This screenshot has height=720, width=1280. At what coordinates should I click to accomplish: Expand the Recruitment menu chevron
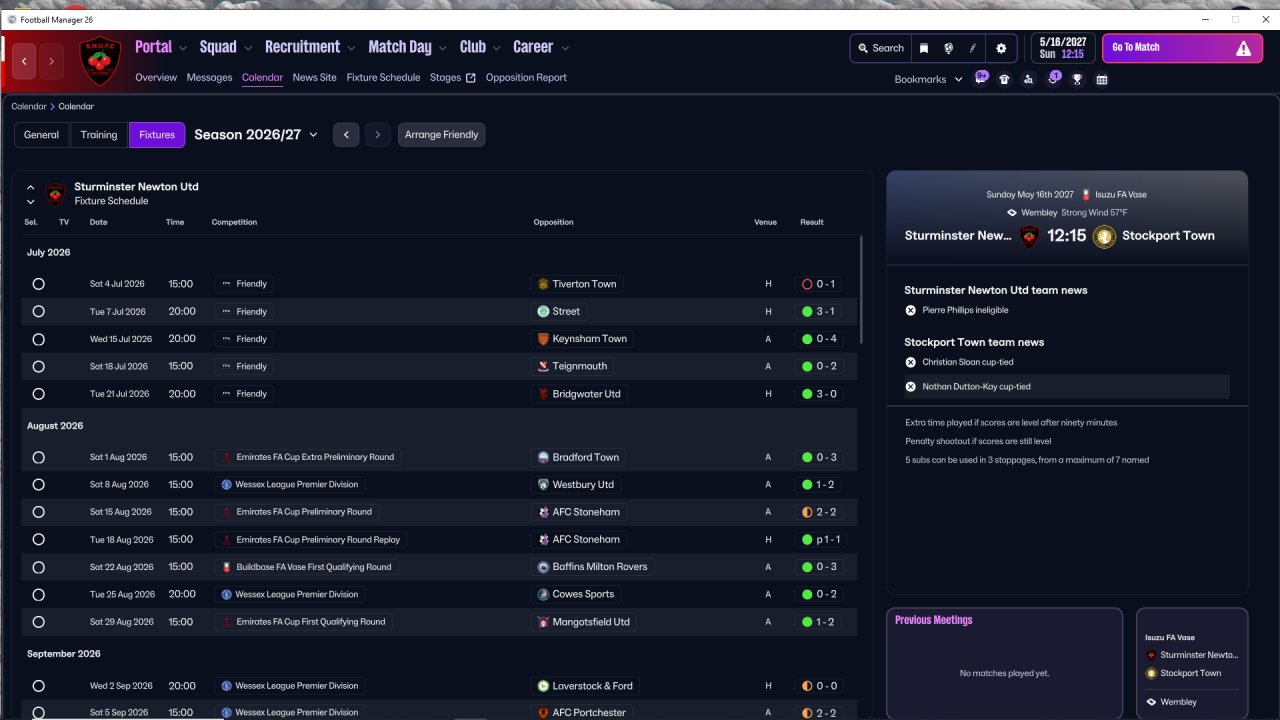tap(350, 47)
